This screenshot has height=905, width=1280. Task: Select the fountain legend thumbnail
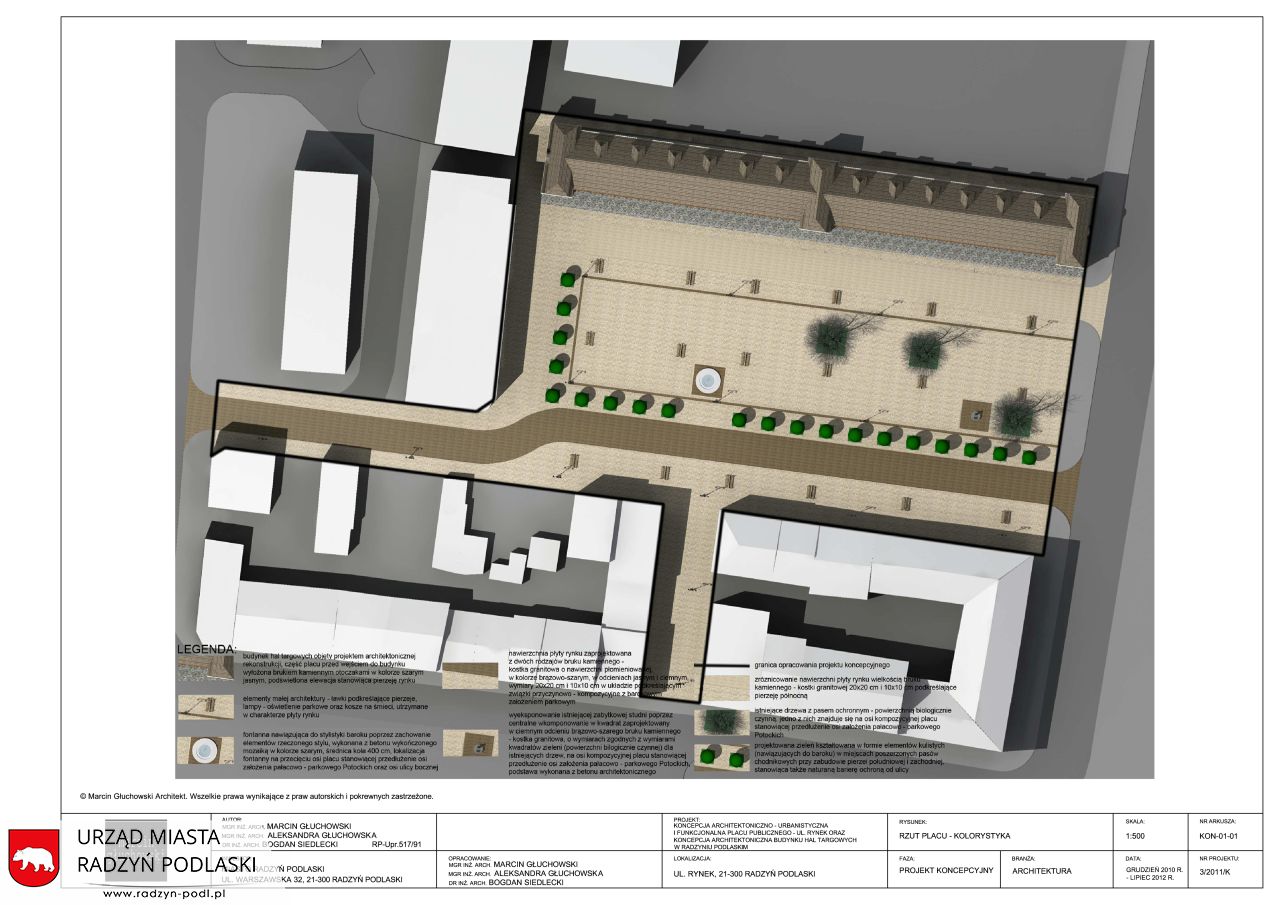[206, 750]
